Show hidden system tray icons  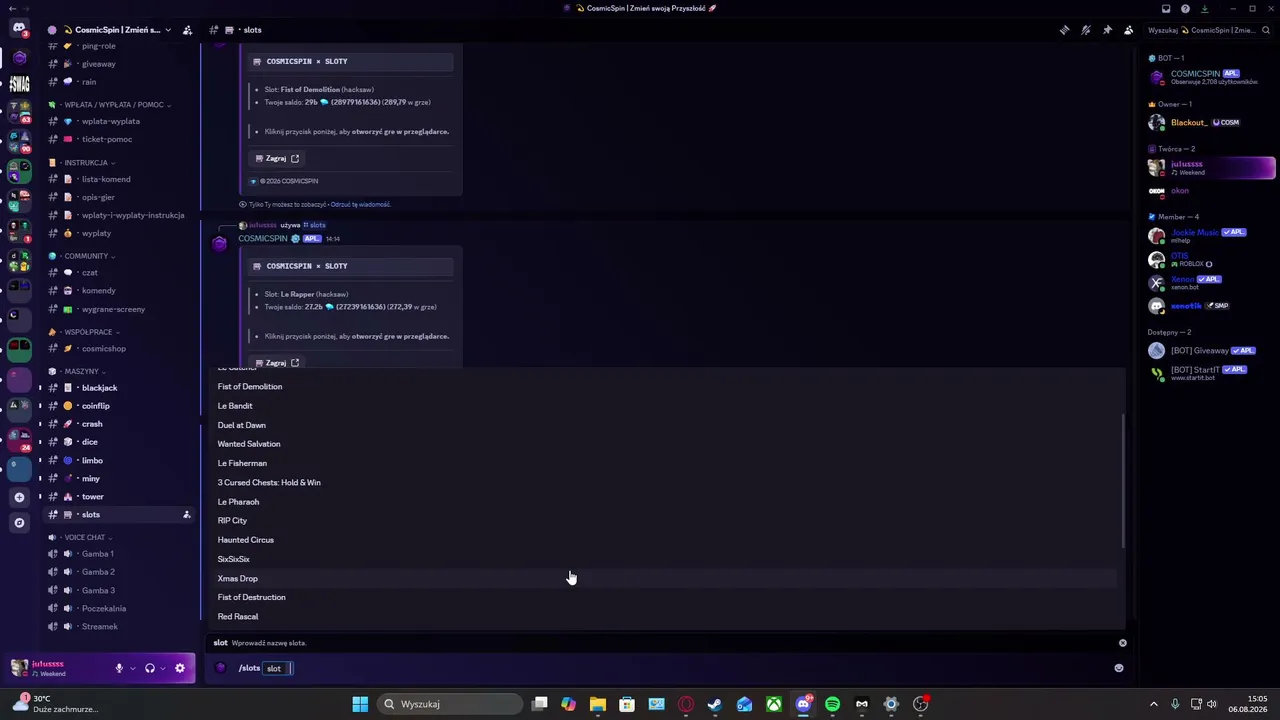[x=1154, y=704]
